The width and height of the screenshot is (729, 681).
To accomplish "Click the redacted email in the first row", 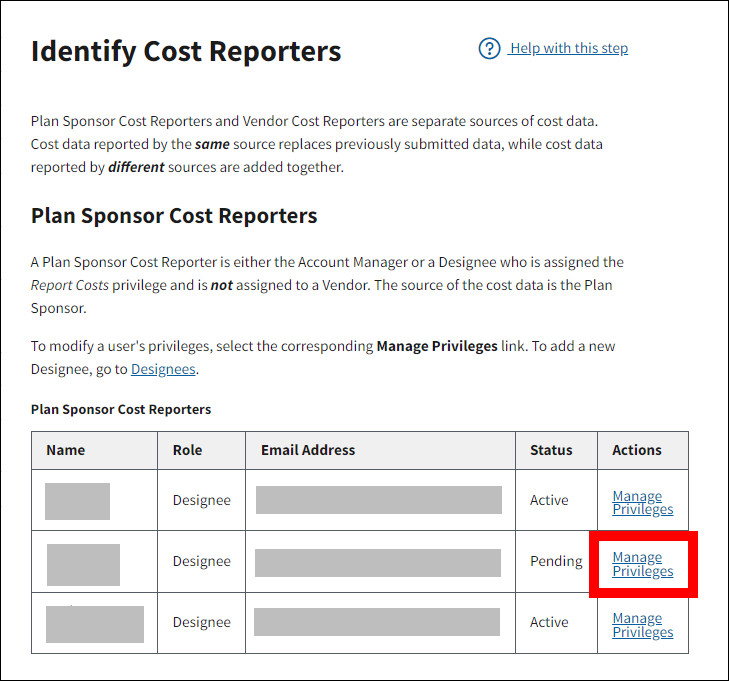I will point(379,500).
